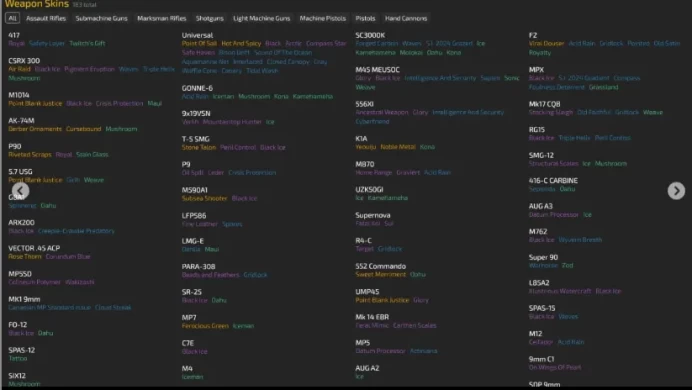This screenshot has width=692, height=390.
Task: Go to the previous page with left arrow
Action: pos(20,191)
